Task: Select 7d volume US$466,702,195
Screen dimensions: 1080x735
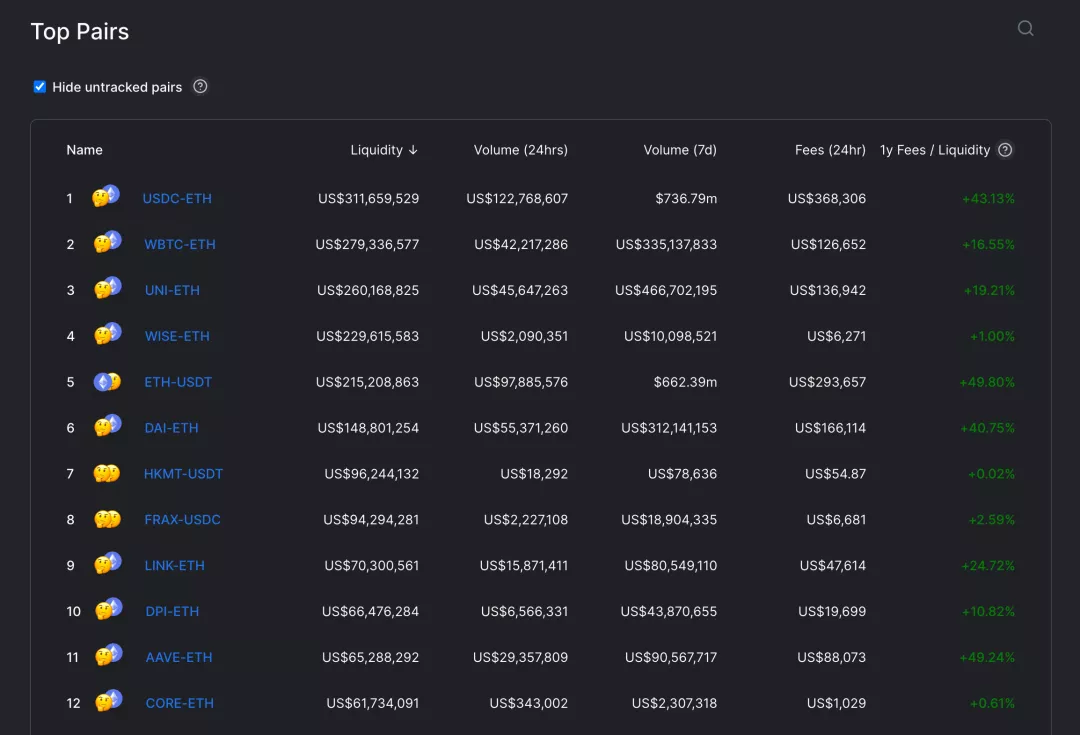Action: (666, 290)
